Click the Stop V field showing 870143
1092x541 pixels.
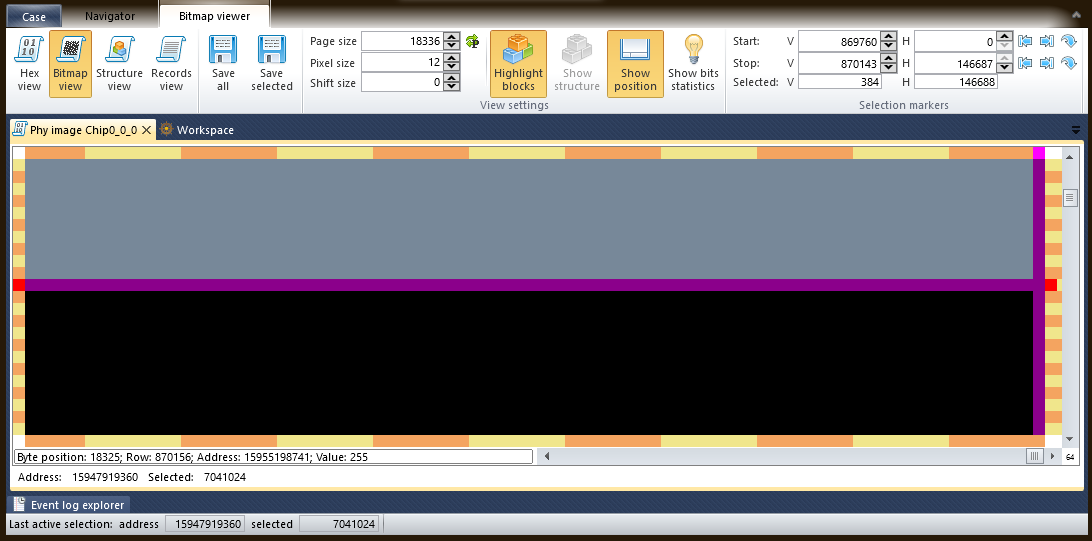[x=839, y=63]
